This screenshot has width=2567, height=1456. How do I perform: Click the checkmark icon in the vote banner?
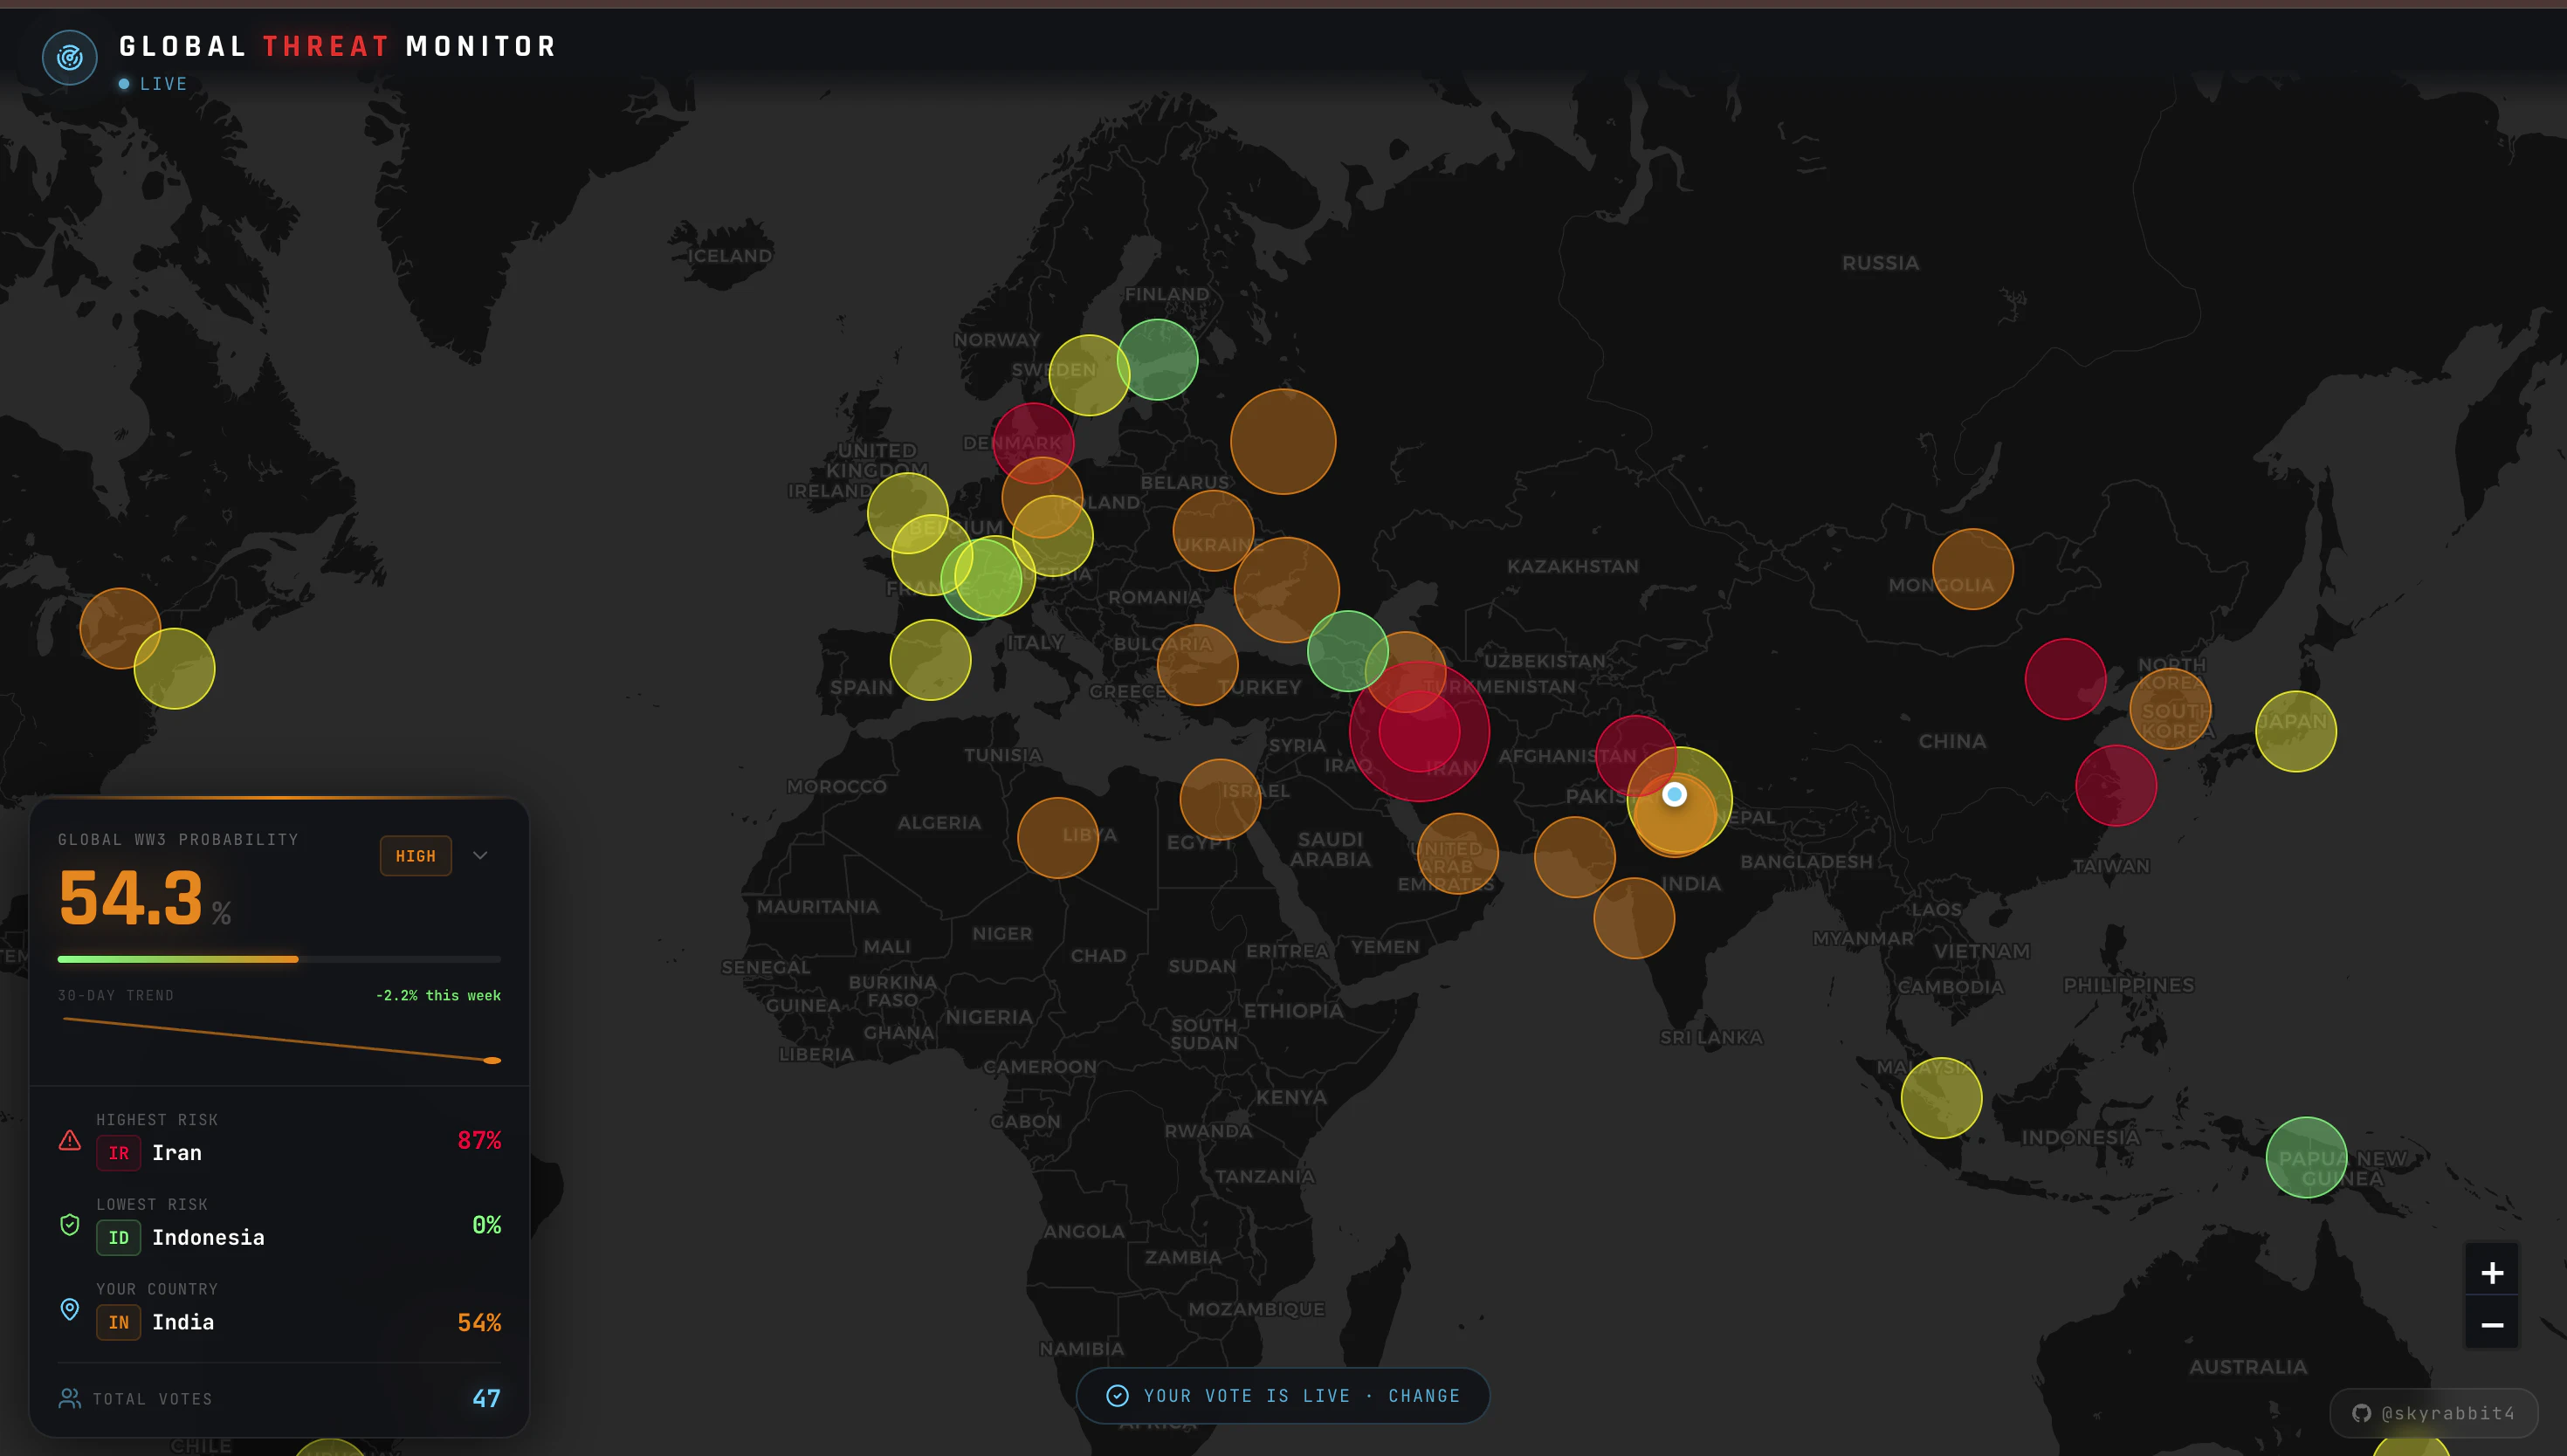click(1117, 1396)
